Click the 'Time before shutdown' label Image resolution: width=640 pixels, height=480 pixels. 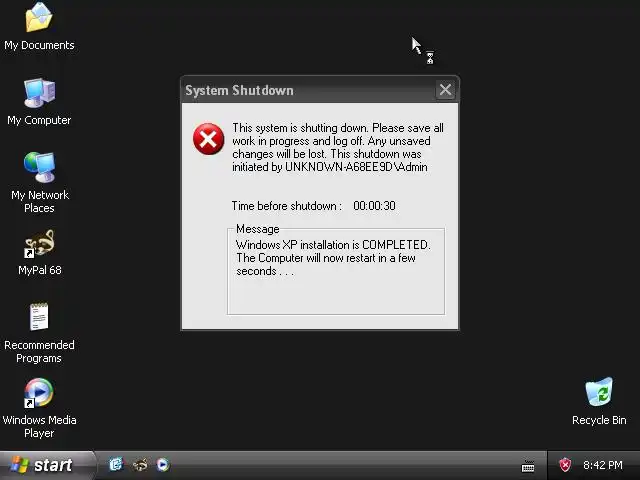287,206
